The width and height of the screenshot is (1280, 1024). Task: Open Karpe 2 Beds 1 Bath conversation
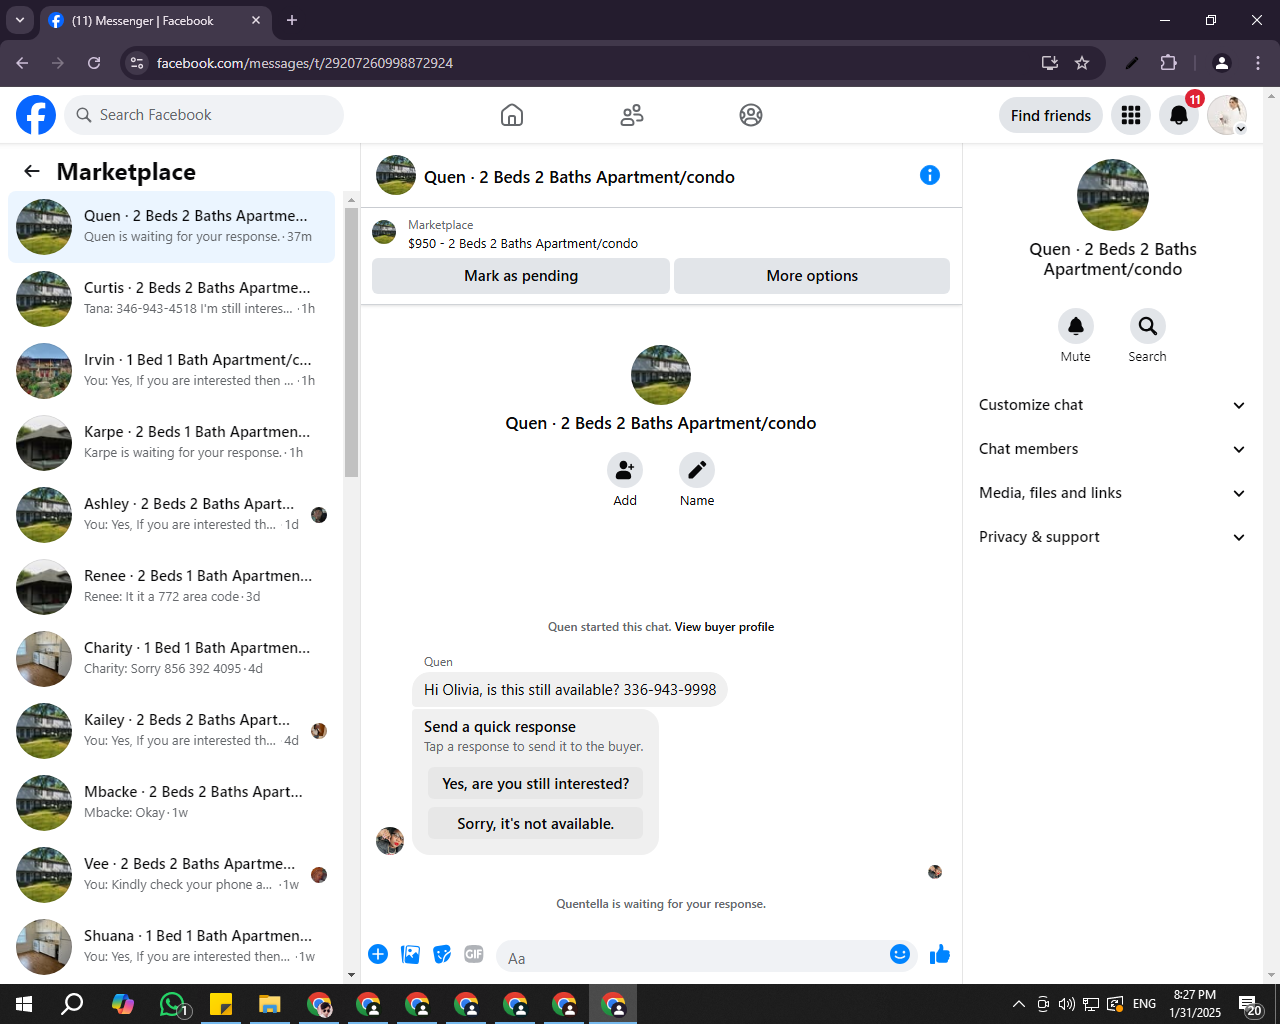coord(172,443)
